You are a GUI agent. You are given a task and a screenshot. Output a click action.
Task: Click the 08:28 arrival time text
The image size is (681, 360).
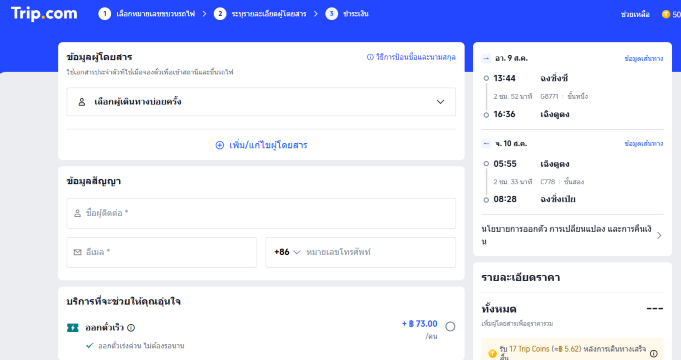coord(505,199)
